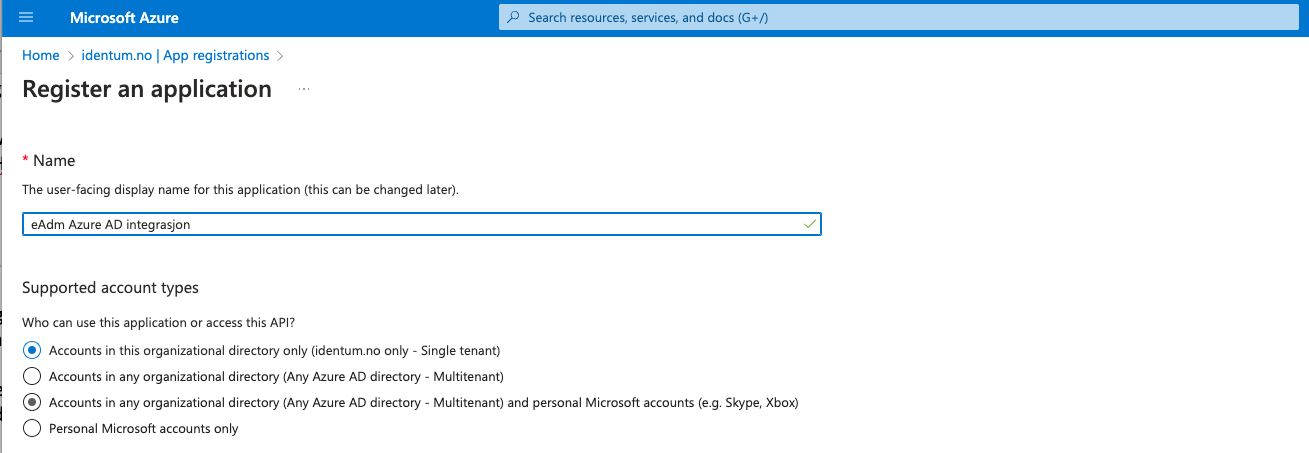Click the Name field label

54,160
